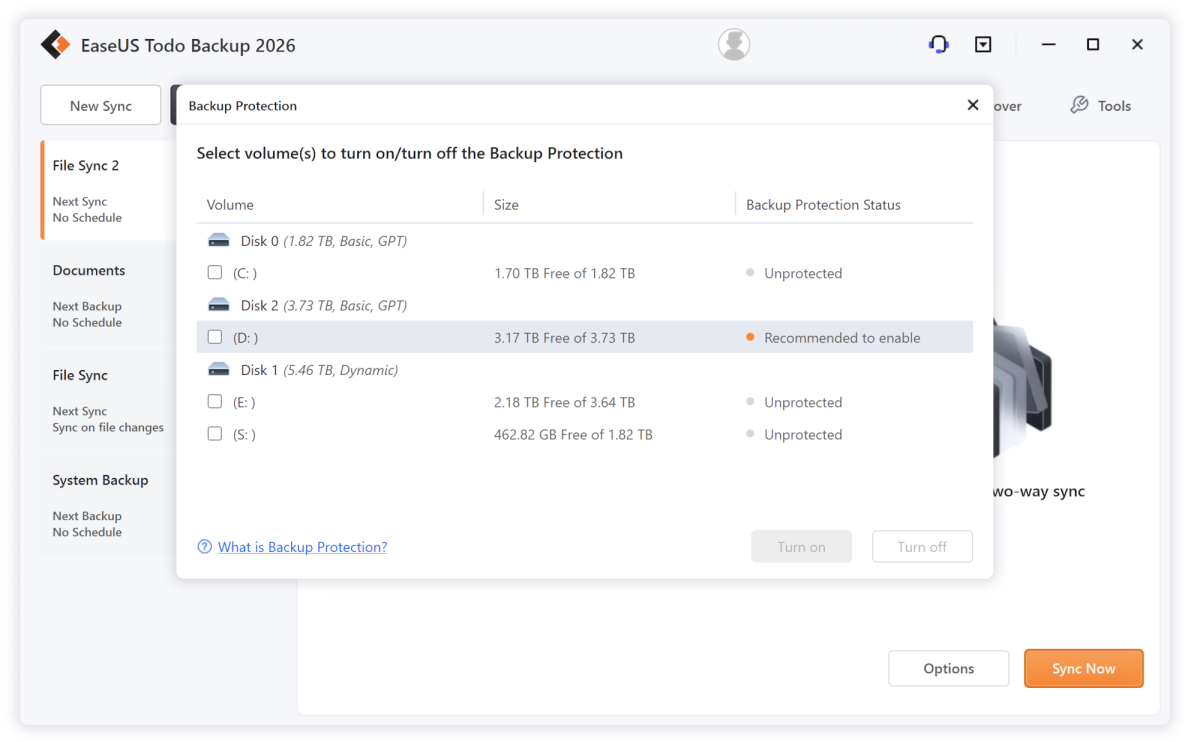Image resolution: width=1200 pixels, height=742 pixels.
Task: Click the Backup Protection Status column header
Action: point(823,205)
